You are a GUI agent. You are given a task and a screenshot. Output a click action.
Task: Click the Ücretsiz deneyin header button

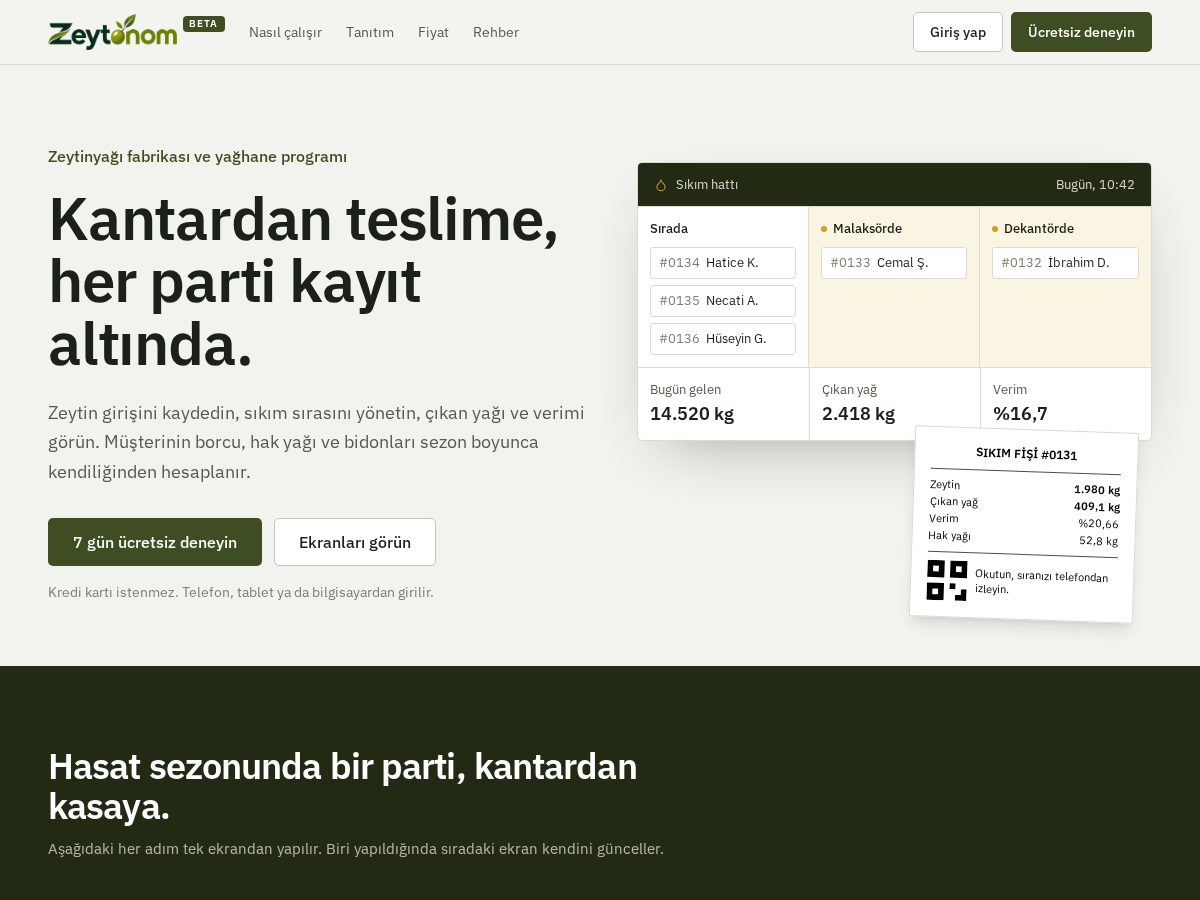point(1081,32)
